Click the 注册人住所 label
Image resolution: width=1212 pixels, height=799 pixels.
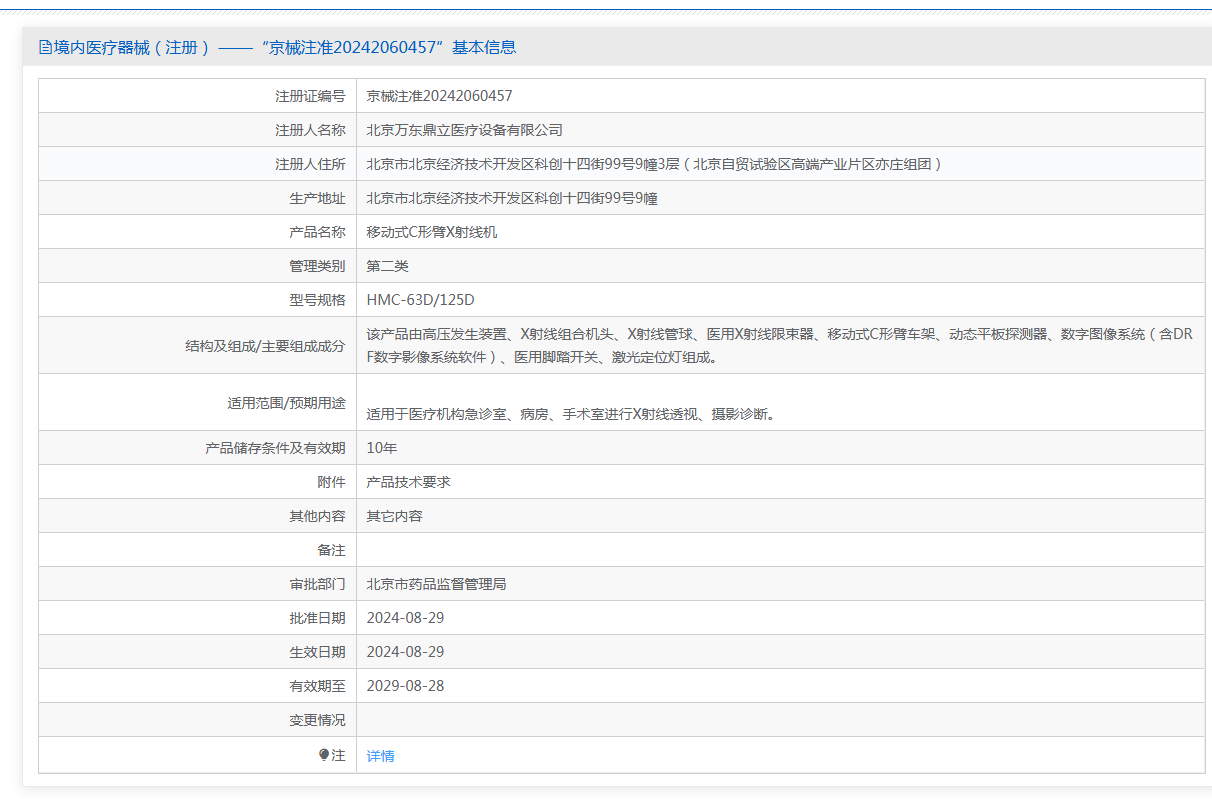tap(310, 164)
